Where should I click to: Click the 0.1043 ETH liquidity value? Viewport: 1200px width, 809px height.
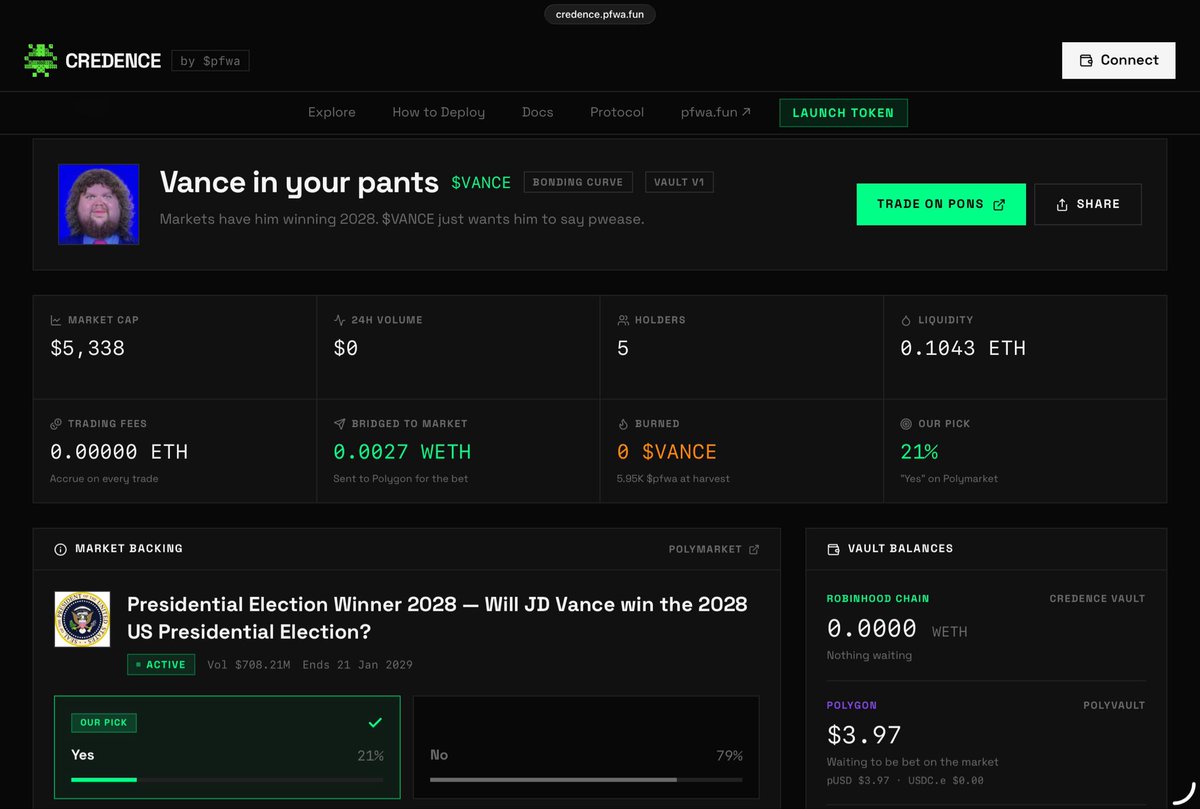click(x=963, y=349)
